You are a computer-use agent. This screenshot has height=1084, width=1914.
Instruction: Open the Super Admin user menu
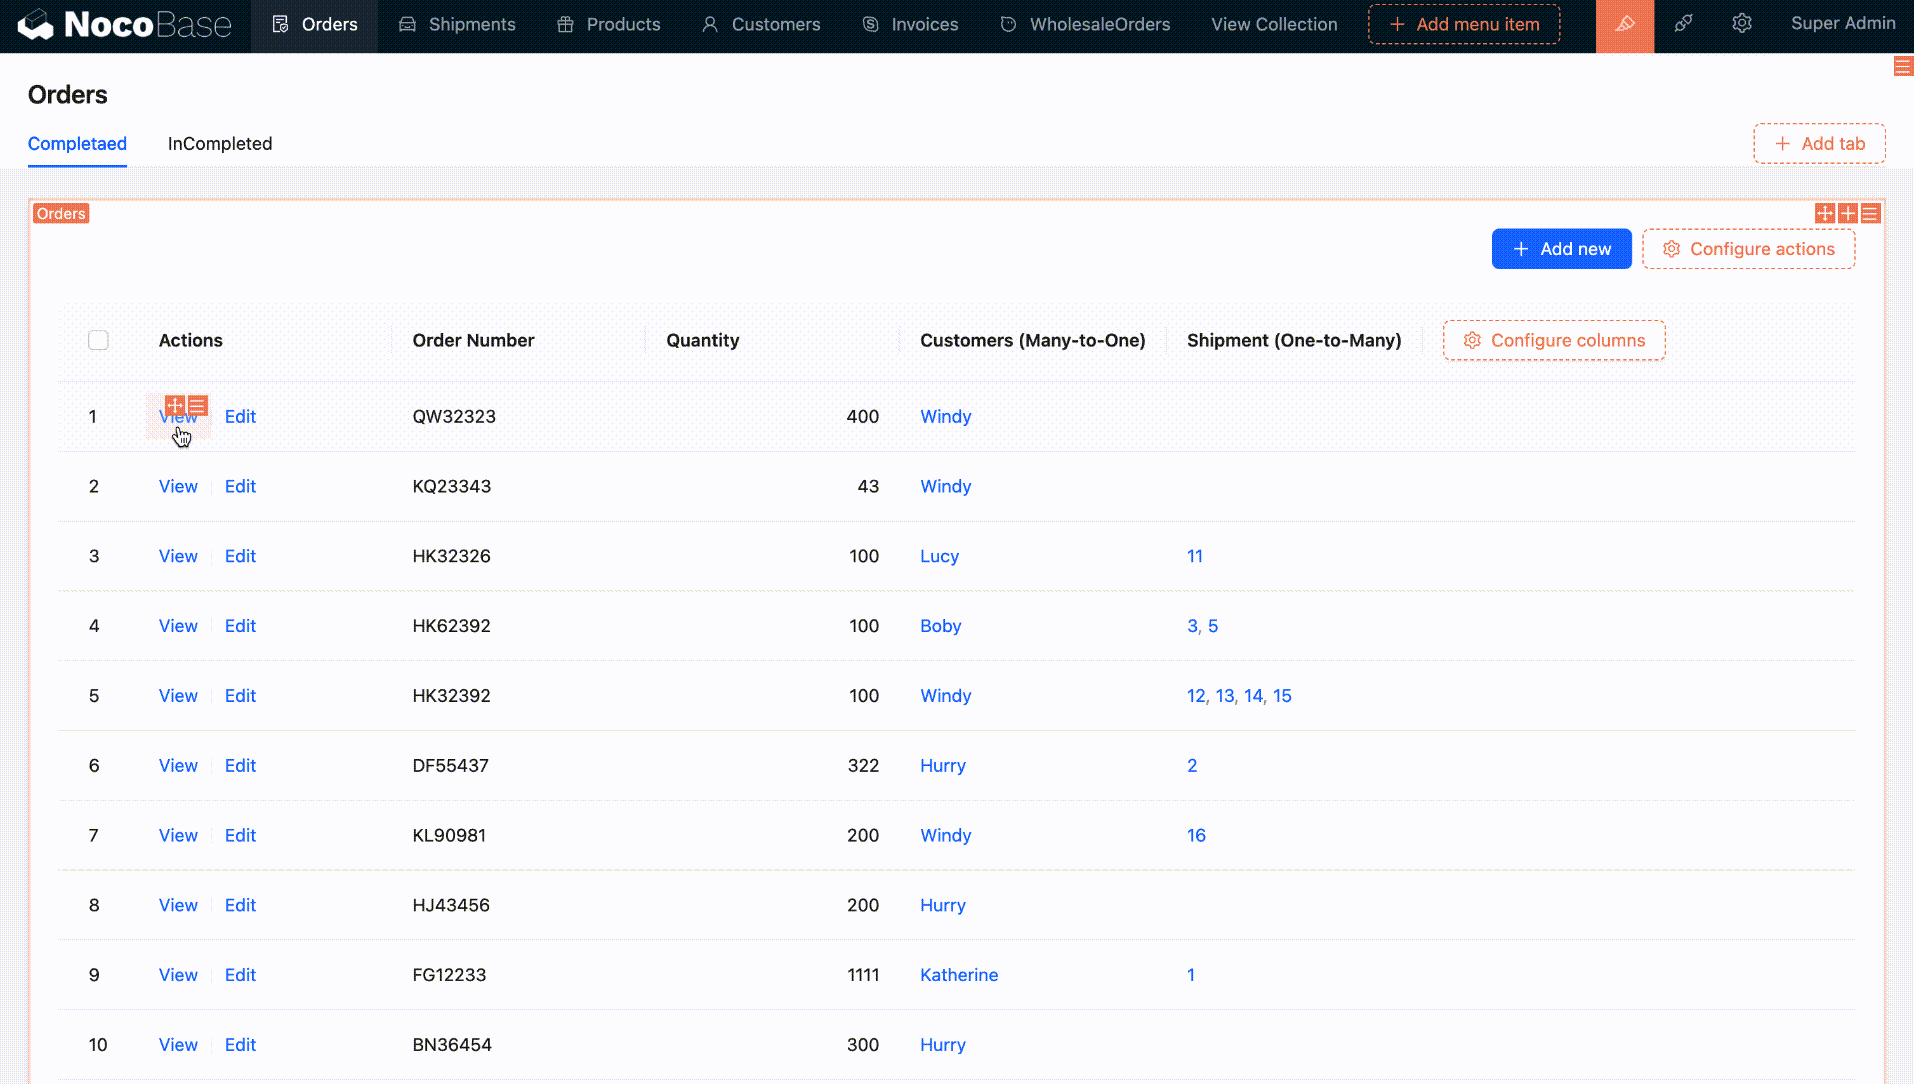tap(1842, 24)
